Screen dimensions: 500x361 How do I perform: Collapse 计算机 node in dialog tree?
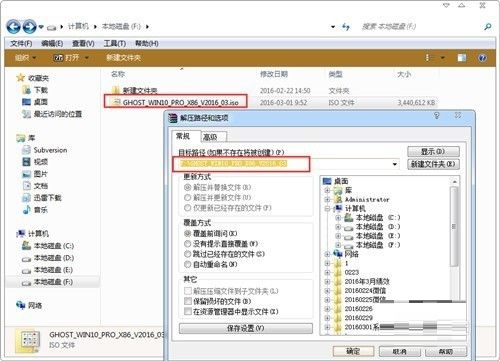tap(327, 209)
